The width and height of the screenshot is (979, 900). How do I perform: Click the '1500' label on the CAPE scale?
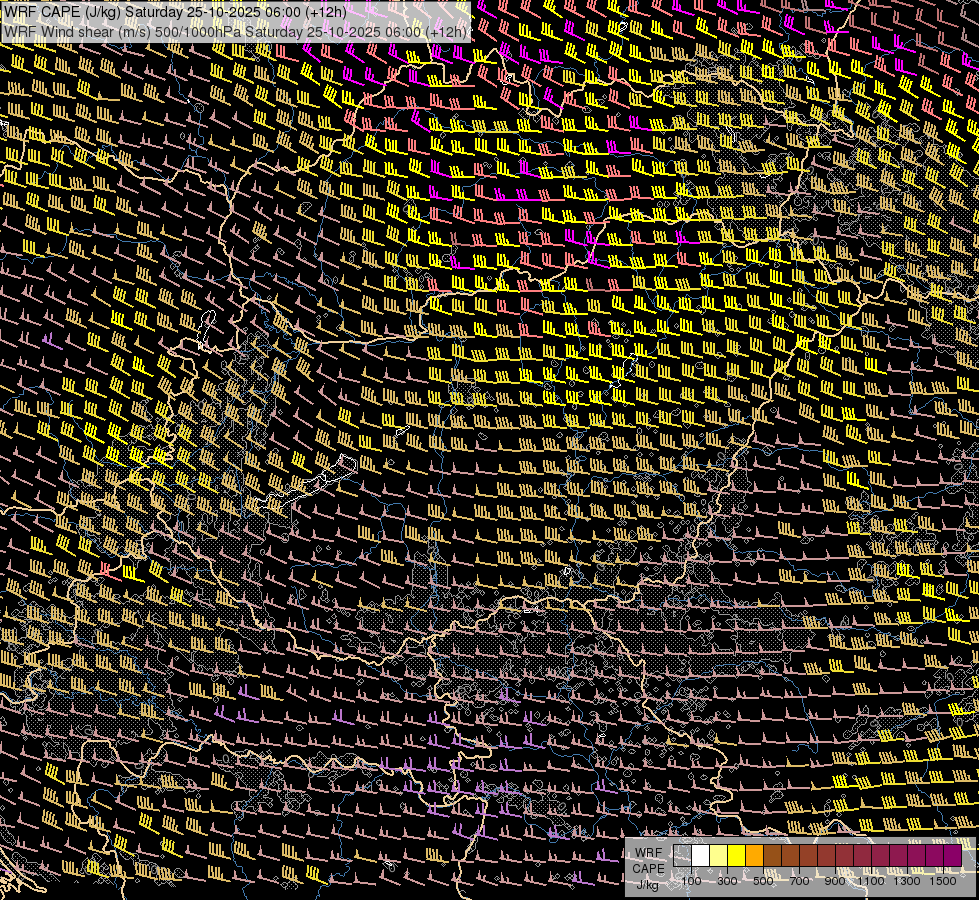pyautogui.click(x=943, y=881)
